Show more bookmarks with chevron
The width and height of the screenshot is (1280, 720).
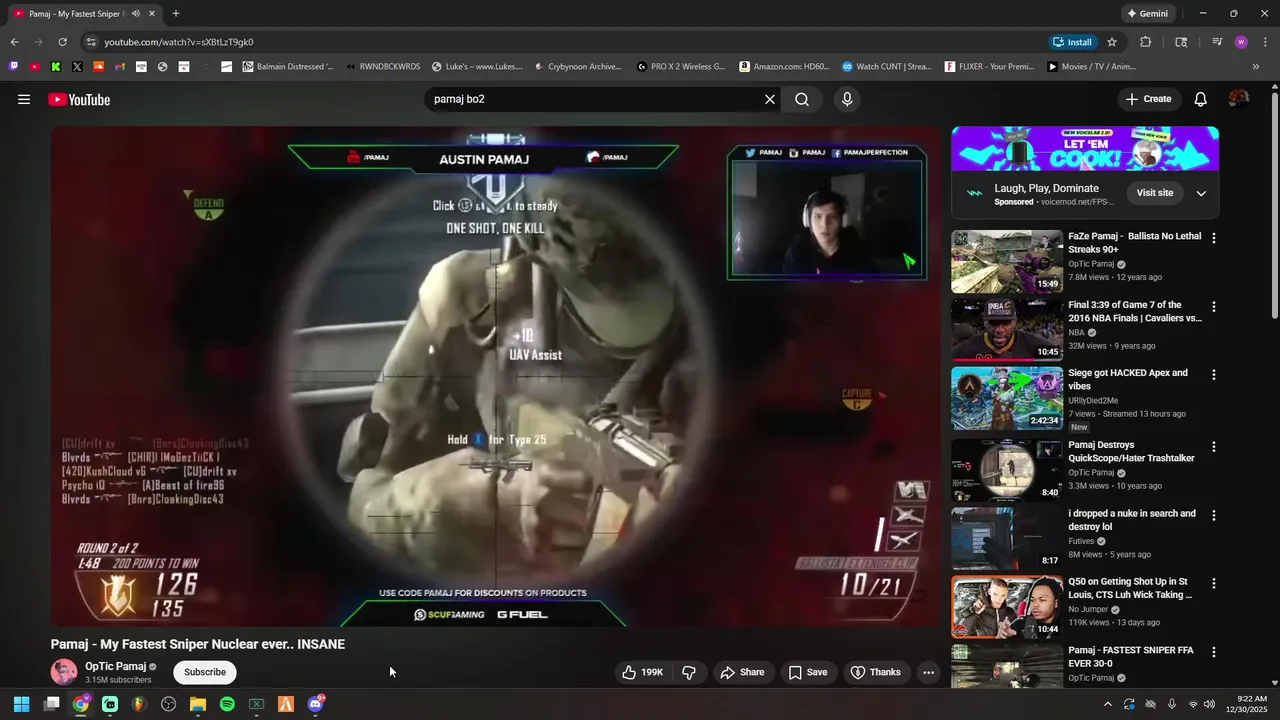point(1256,67)
